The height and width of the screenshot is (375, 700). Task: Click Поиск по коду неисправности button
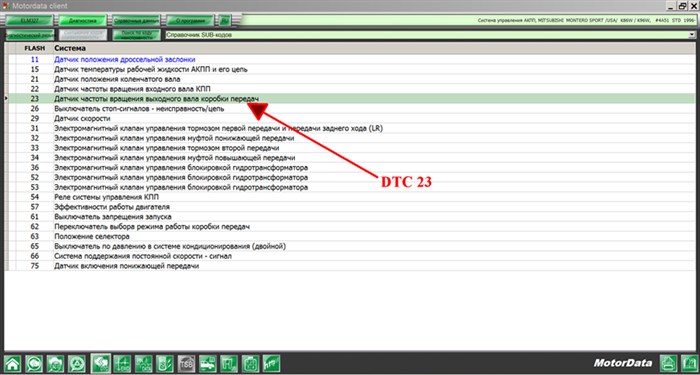[137, 35]
